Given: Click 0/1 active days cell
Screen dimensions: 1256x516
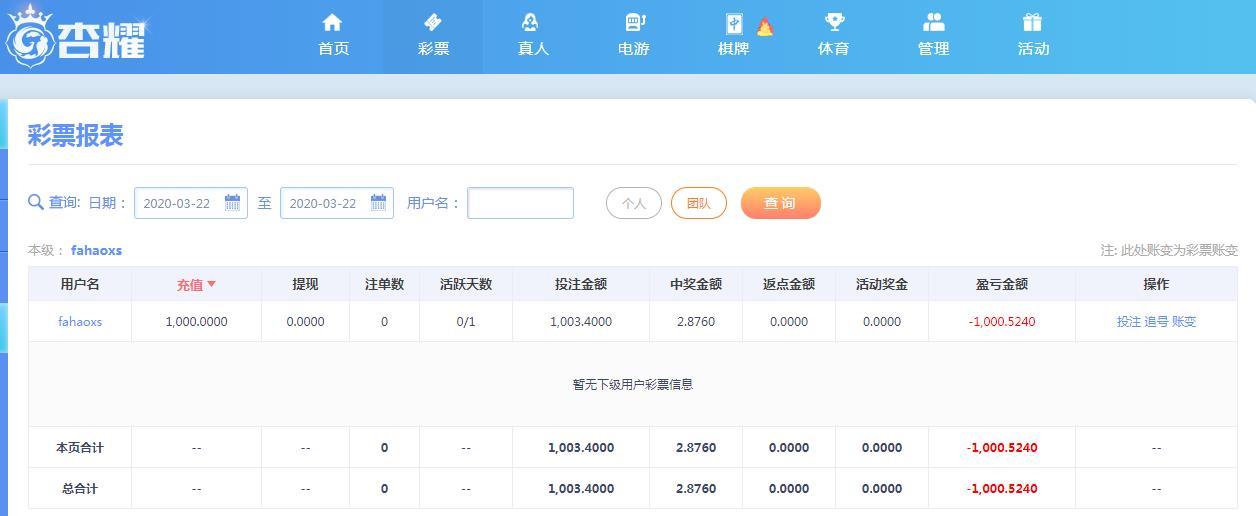Looking at the screenshot, I should coord(466,322).
